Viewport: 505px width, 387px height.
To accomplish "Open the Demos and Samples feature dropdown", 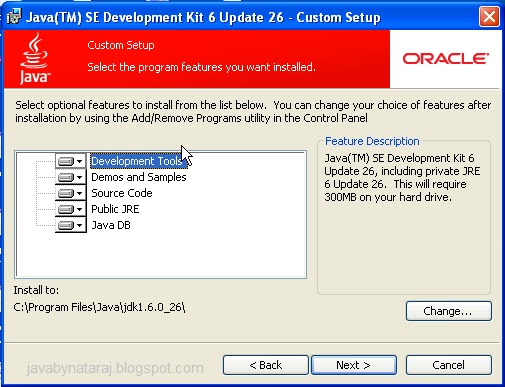I will tap(70, 177).
